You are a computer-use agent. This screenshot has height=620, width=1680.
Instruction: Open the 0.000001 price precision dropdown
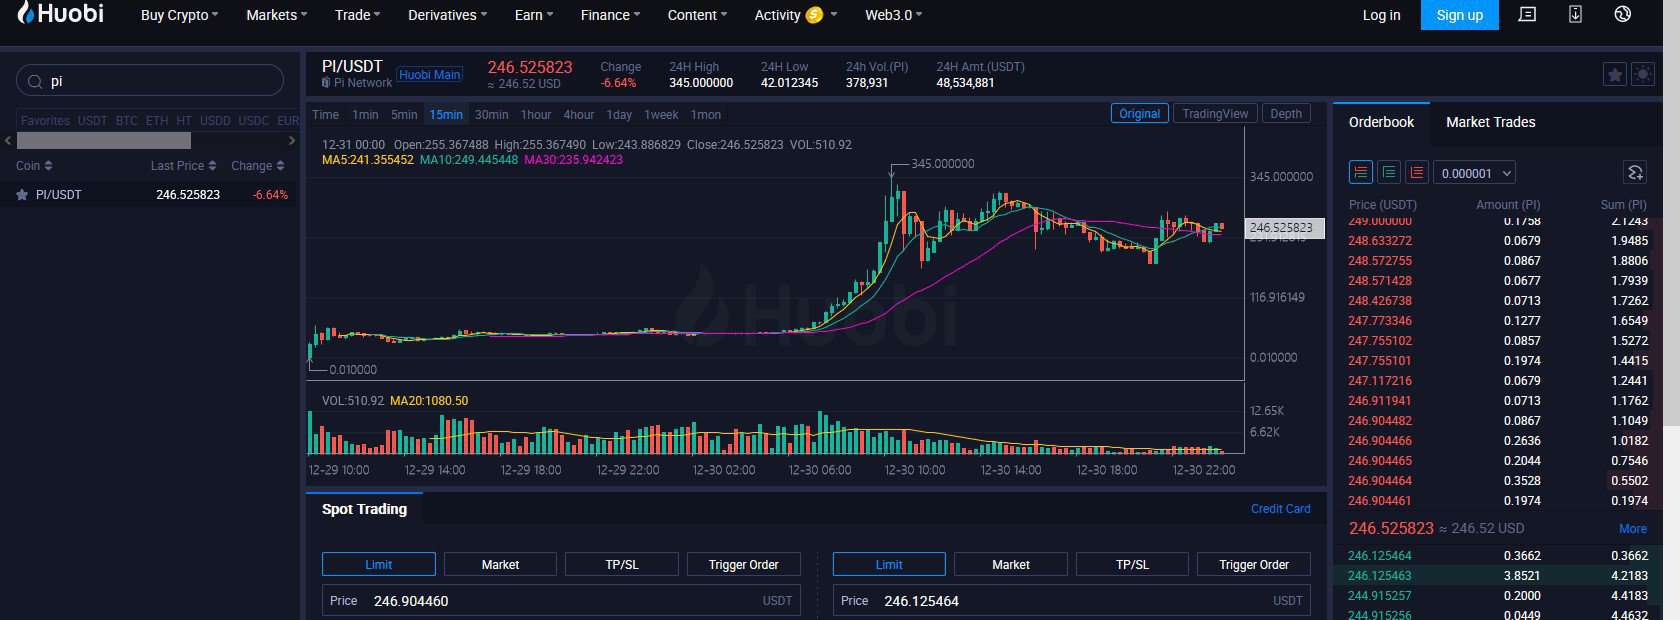pyautogui.click(x=1475, y=173)
